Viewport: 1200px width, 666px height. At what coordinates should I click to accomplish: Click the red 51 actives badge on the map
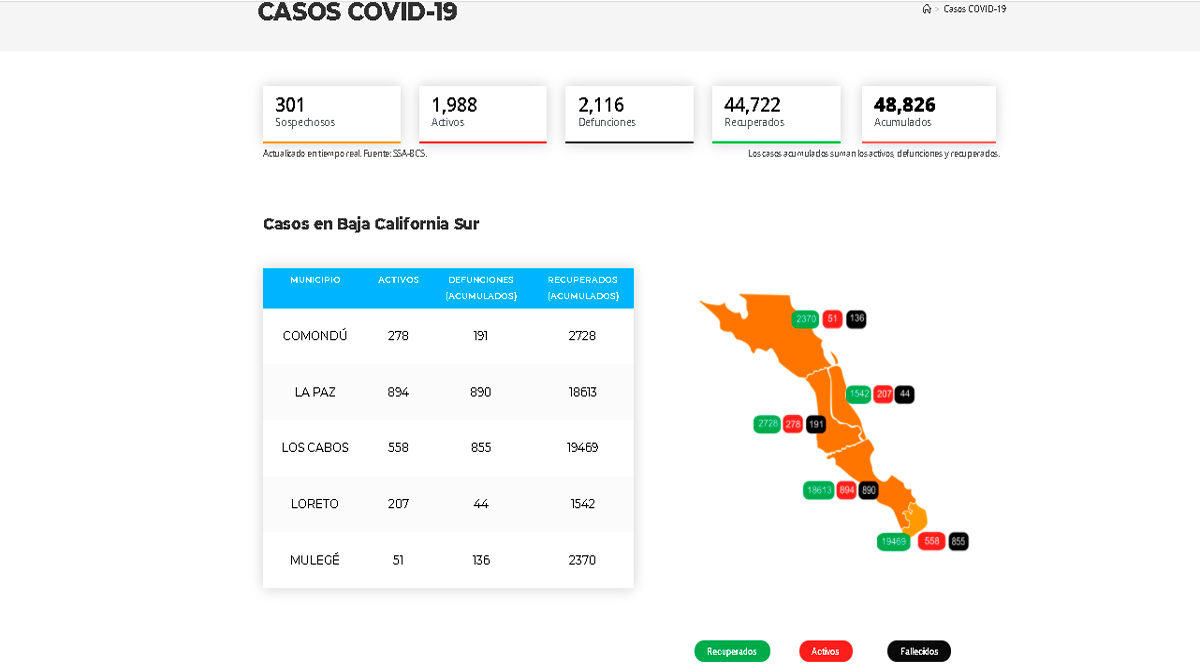[831, 319]
